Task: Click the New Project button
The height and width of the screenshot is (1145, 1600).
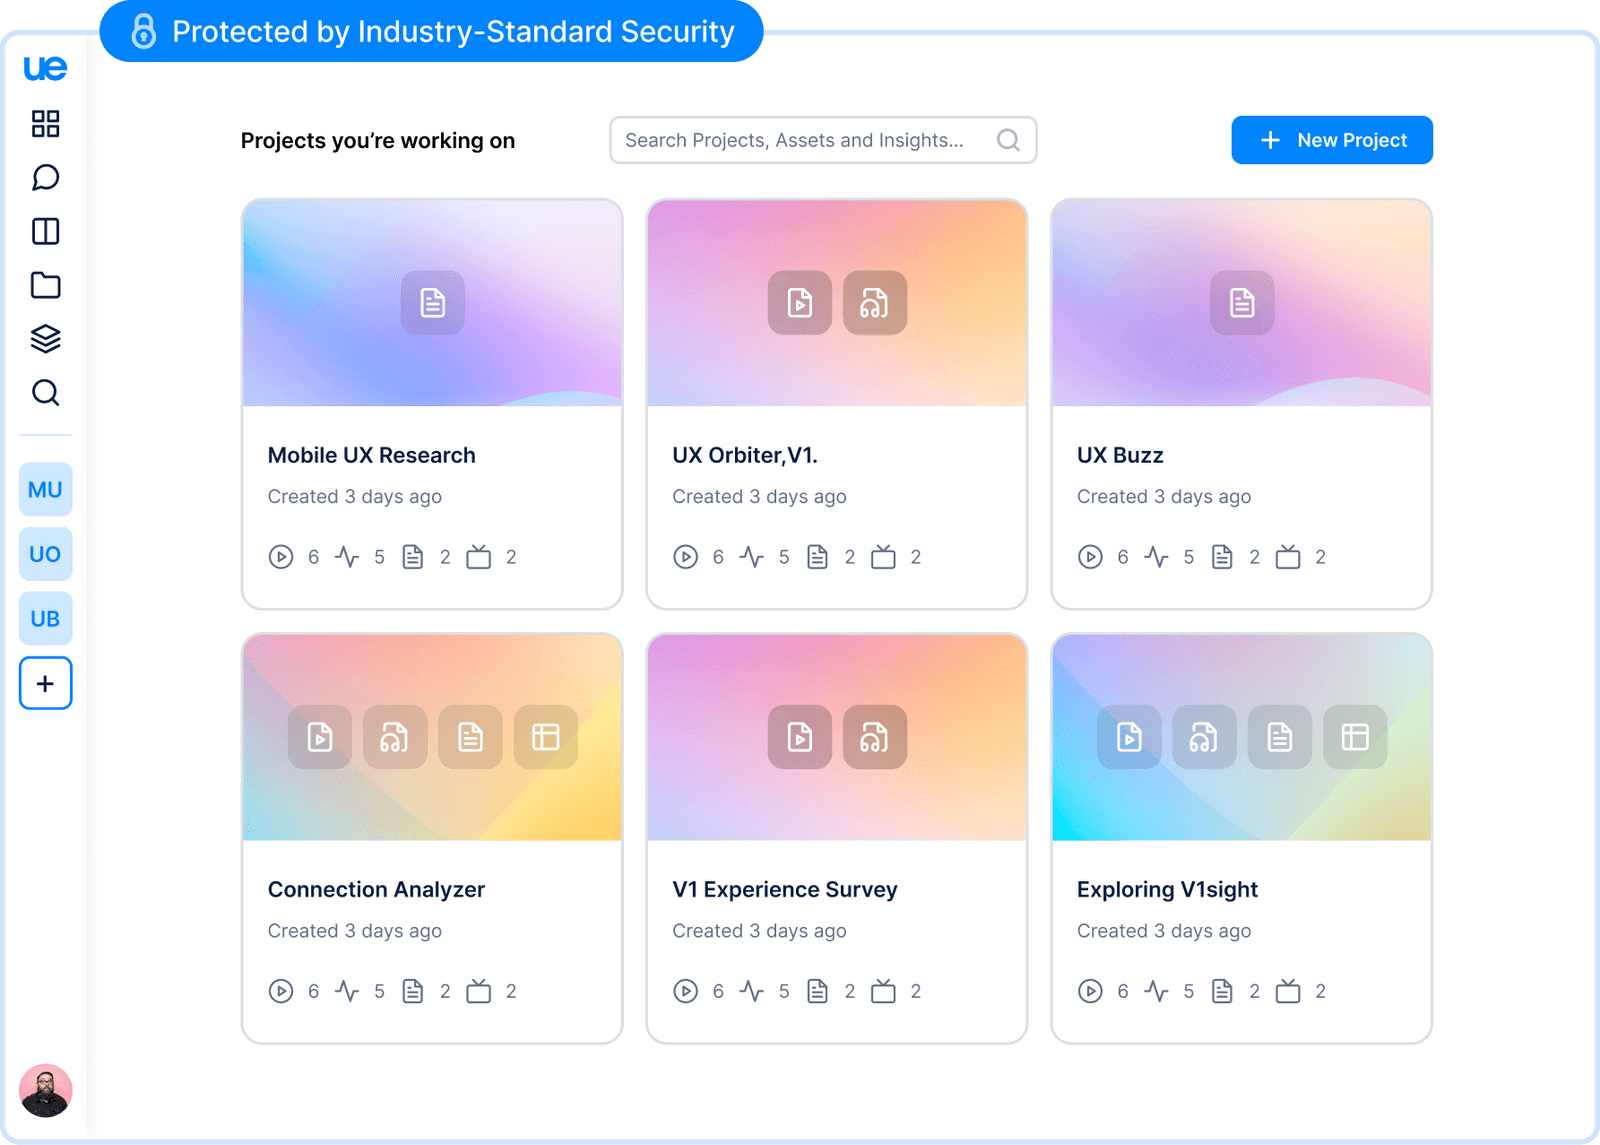Action: (x=1331, y=140)
